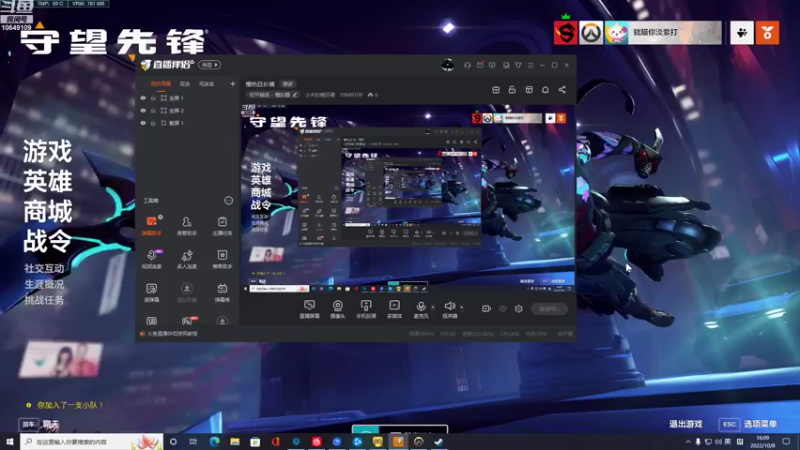Click the record video icon beside the gear

(x=486, y=309)
